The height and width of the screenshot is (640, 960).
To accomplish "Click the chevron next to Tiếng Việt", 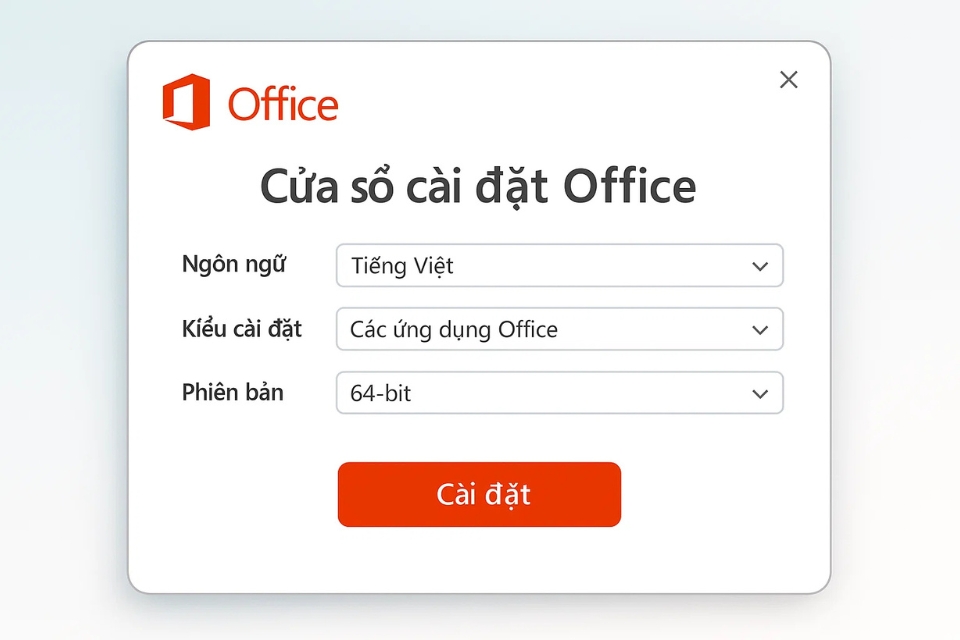I will click(760, 266).
